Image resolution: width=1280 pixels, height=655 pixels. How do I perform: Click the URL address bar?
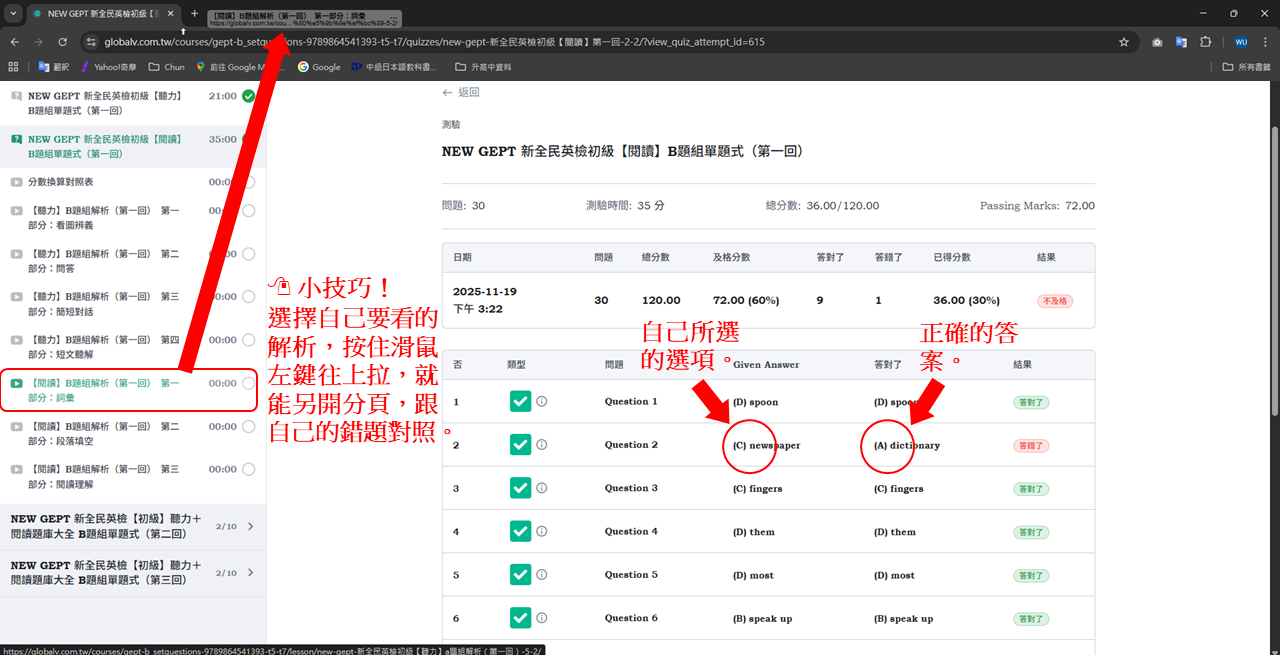tap(600, 42)
